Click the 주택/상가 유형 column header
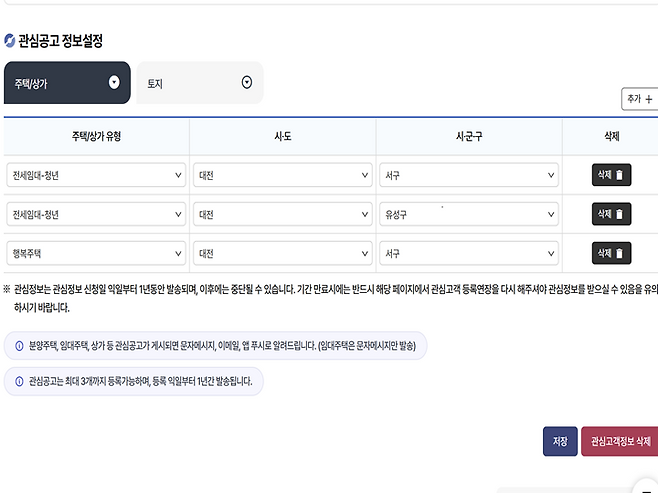The image size is (658, 493). click(x=96, y=136)
